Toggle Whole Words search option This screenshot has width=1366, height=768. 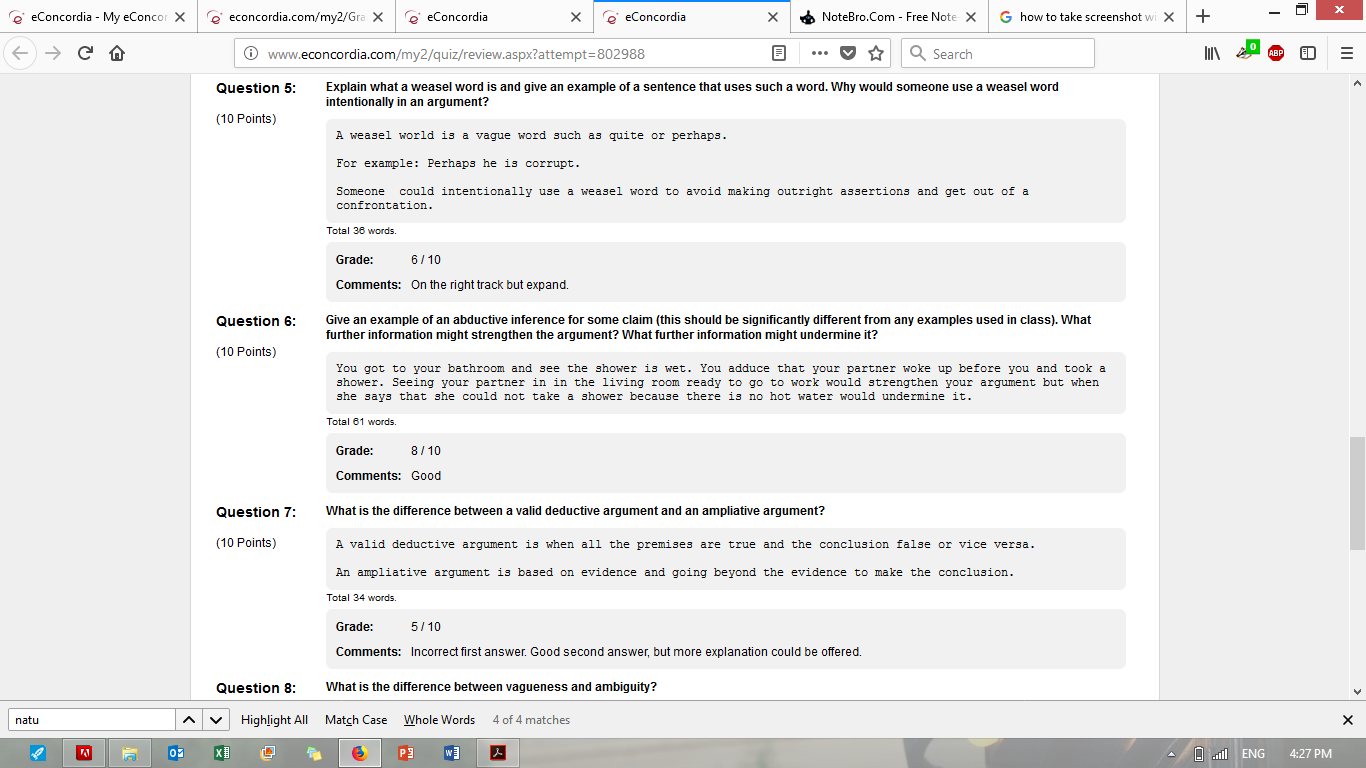tap(439, 720)
